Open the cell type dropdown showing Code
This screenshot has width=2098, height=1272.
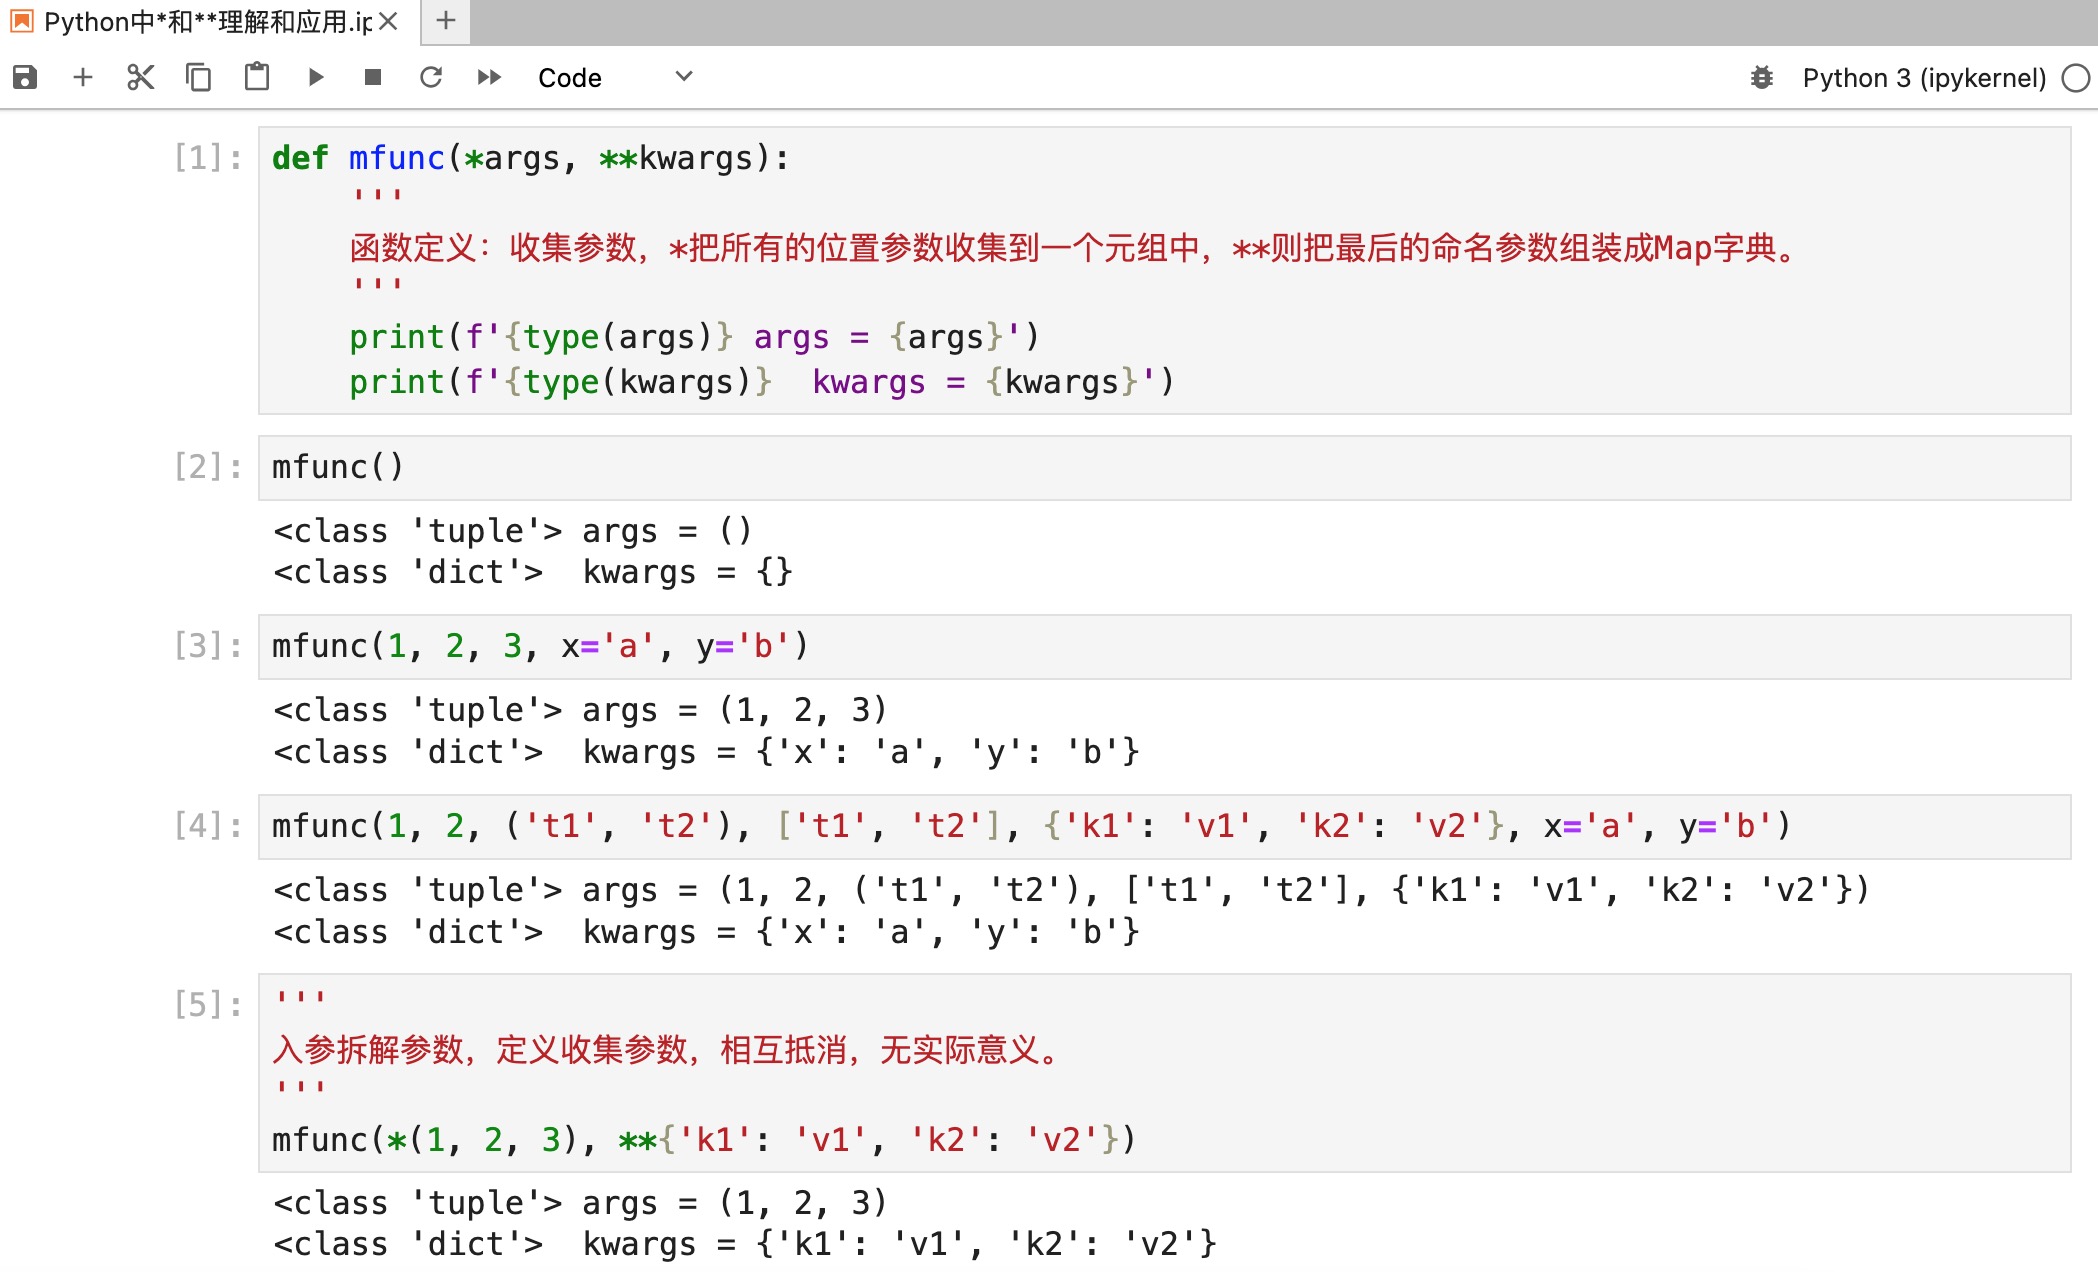[x=615, y=77]
